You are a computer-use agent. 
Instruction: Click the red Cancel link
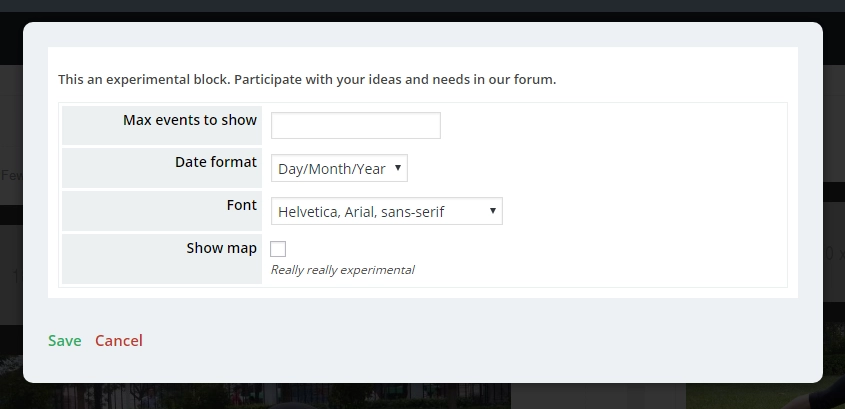coord(119,341)
